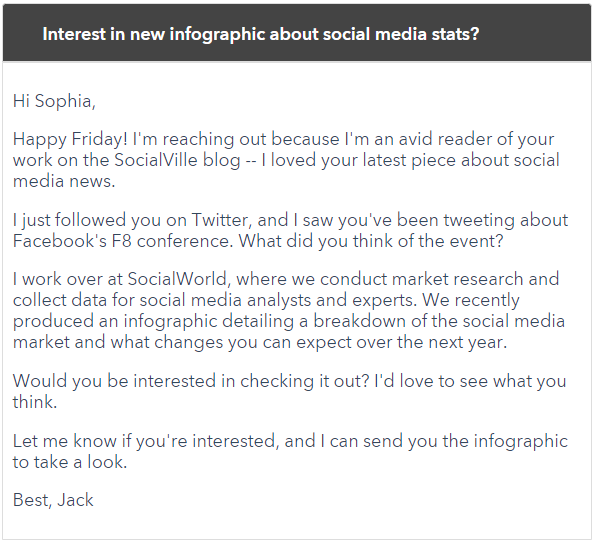597x546 pixels.
Task: Click the 'media news.' line ending
Action: pos(64,181)
